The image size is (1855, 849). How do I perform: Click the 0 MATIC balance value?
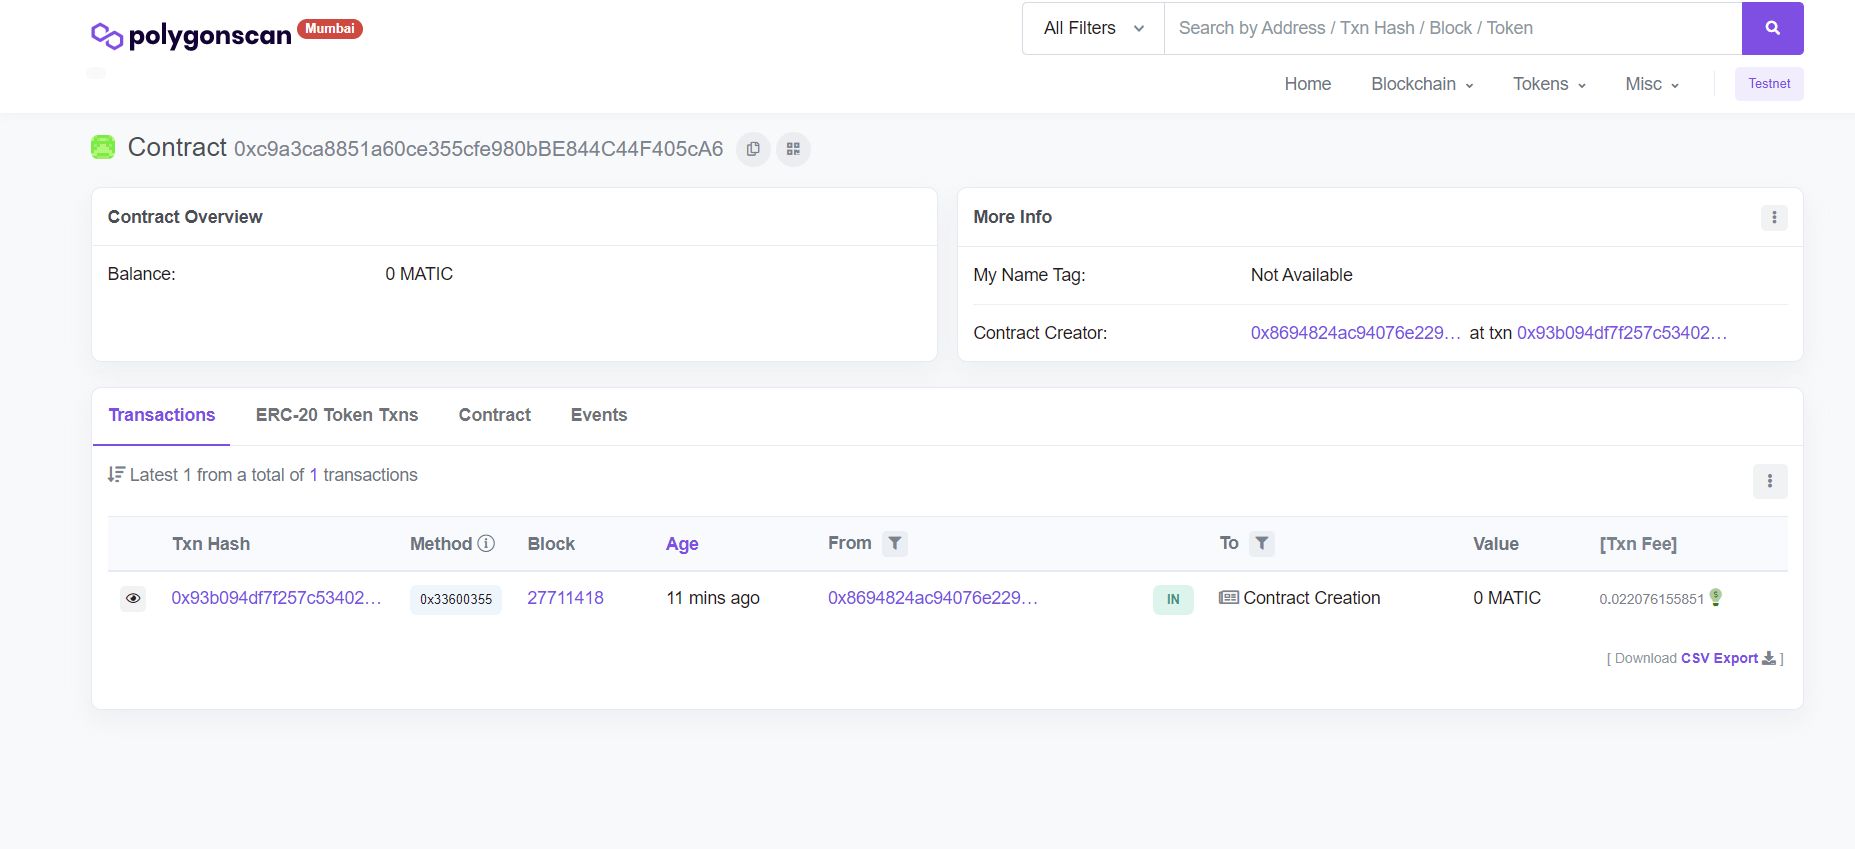[x=419, y=274]
